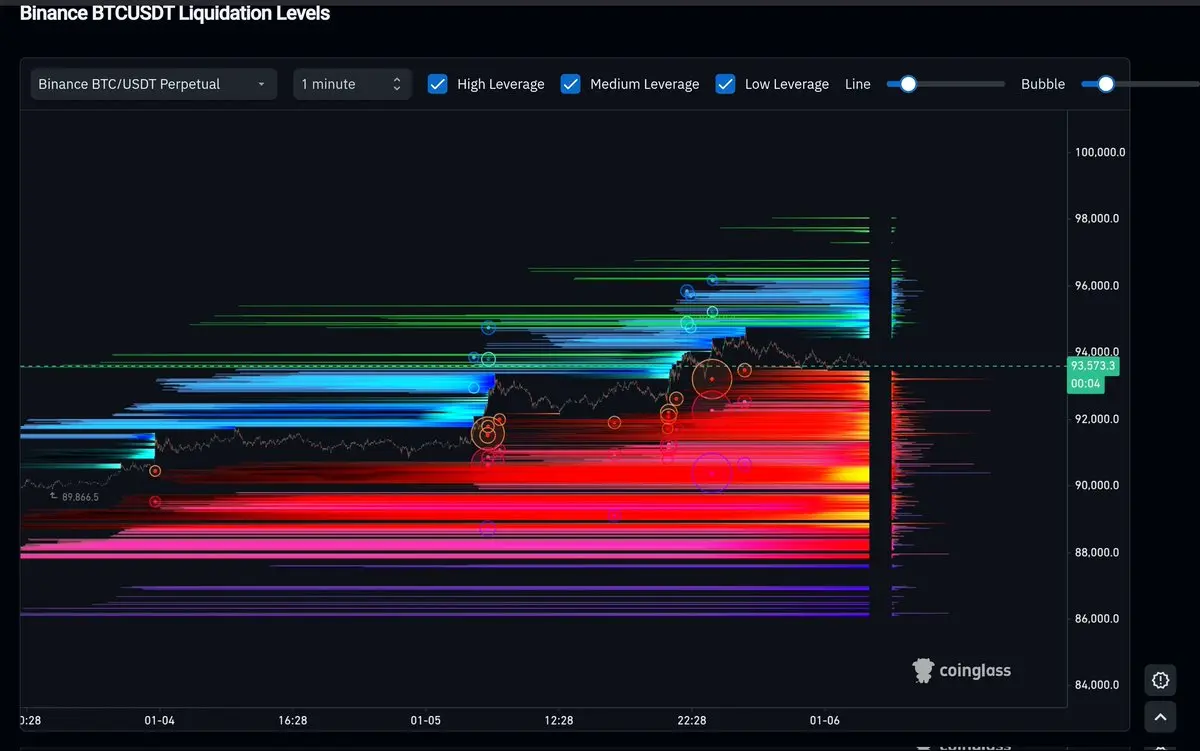Click the 86,000.0 price axis label
Screen dimensions: 1200x751
1097,619
